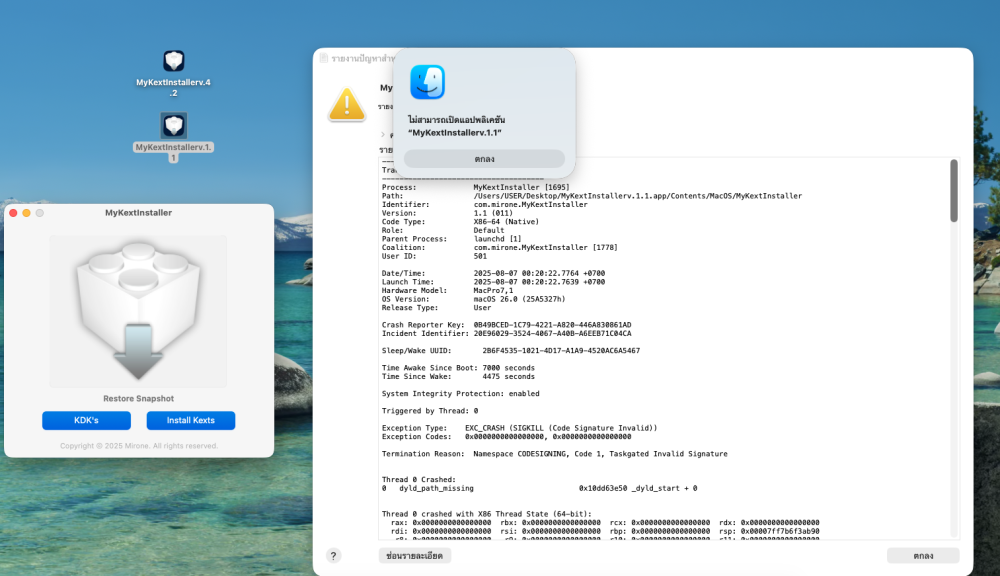Click the Date/Time line in report
1000x576 pixels.
[x=494, y=274]
